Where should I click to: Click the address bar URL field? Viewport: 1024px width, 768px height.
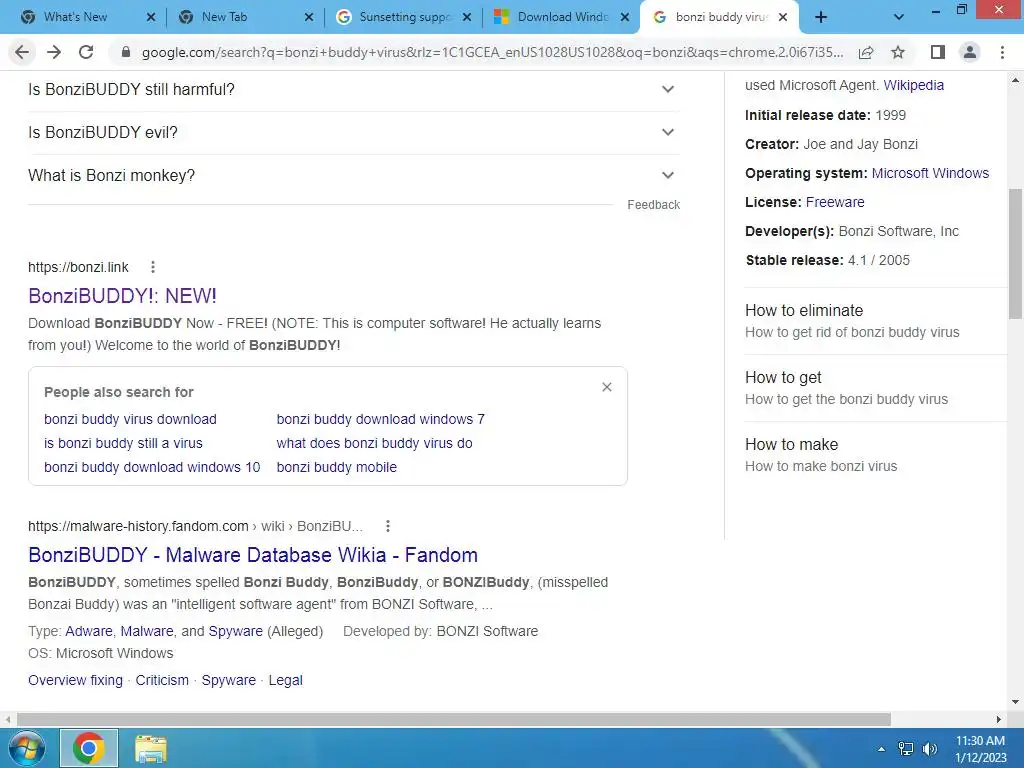click(492, 52)
